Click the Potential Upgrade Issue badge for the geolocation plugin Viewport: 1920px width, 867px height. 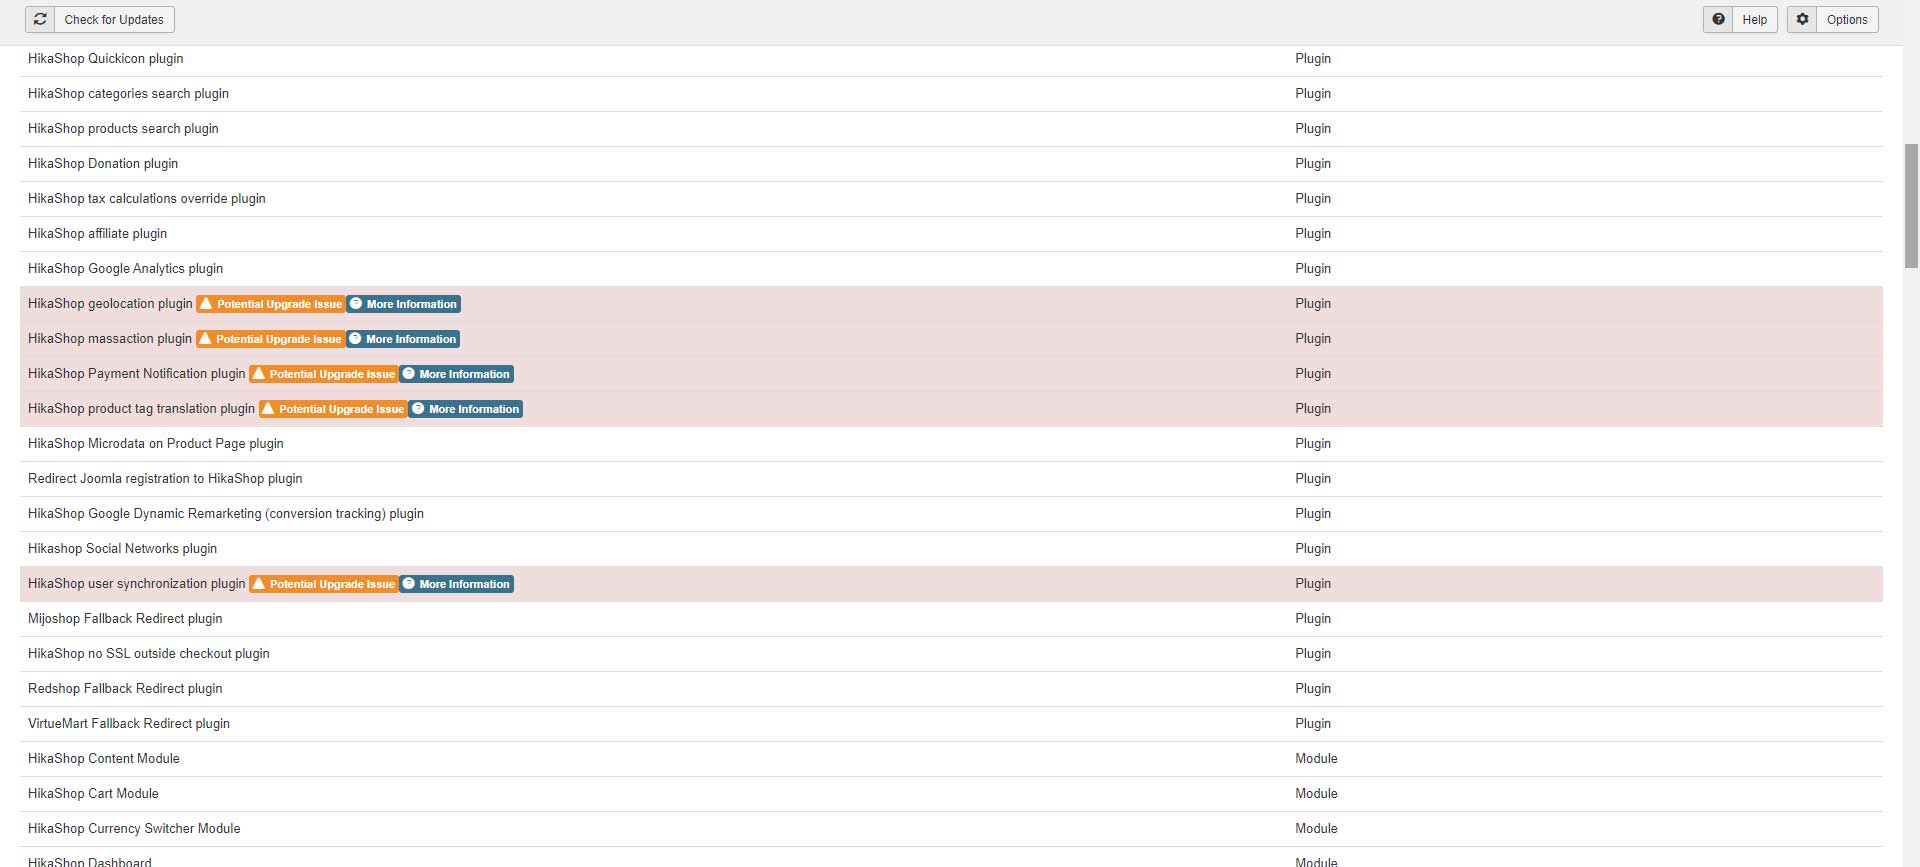pyautogui.click(x=271, y=304)
